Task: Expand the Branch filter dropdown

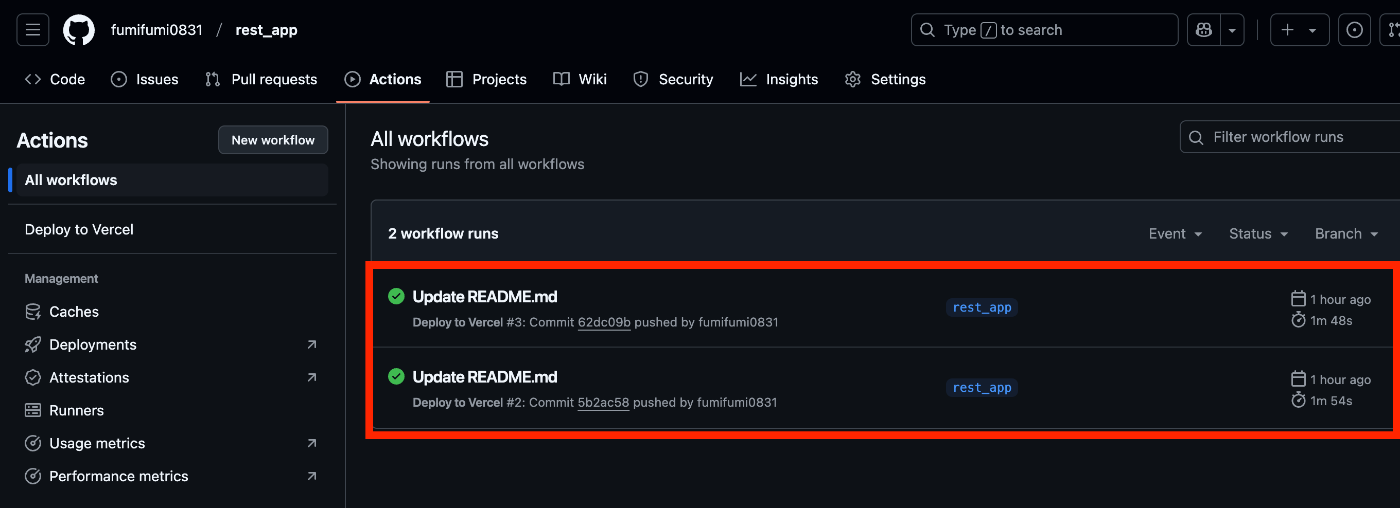Action: click(x=1347, y=234)
